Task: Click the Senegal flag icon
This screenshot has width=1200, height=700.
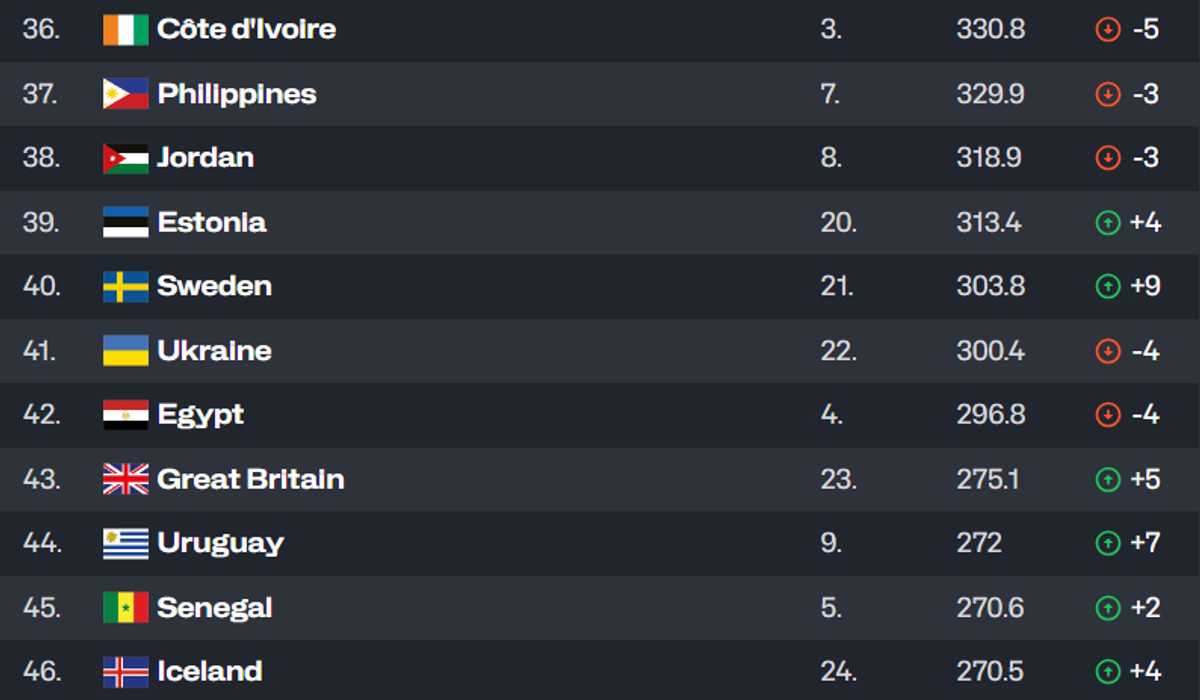Action: click(x=125, y=607)
